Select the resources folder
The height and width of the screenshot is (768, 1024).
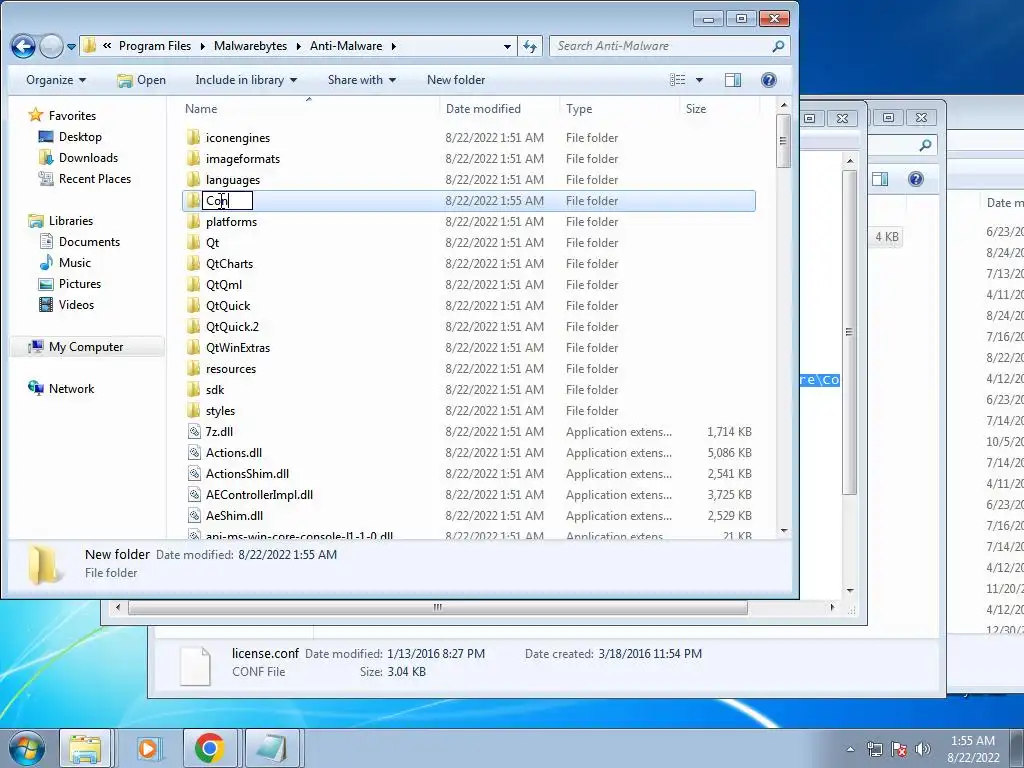pyautogui.click(x=231, y=368)
